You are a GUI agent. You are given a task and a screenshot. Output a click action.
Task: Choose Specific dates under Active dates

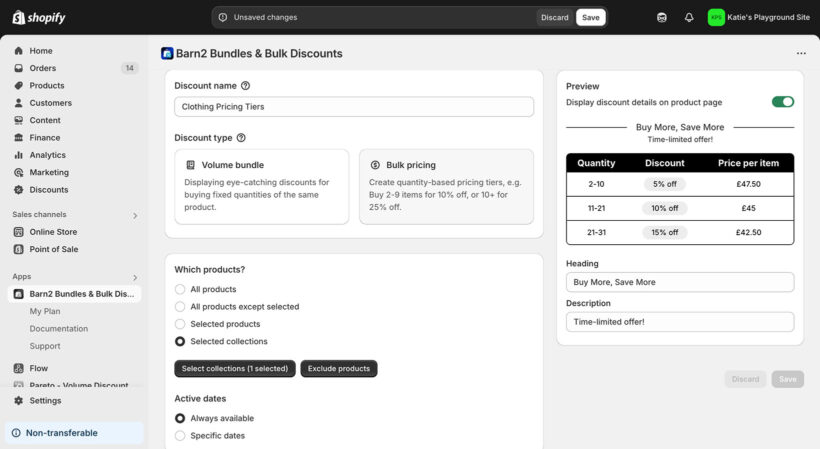180,436
